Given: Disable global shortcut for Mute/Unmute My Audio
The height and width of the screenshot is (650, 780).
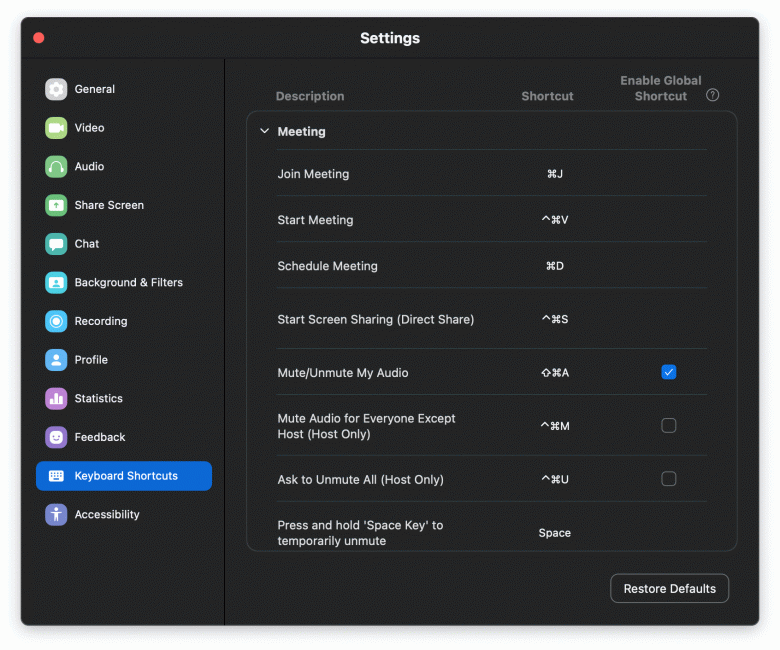Looking at the screenshot, I should (669, 372).
